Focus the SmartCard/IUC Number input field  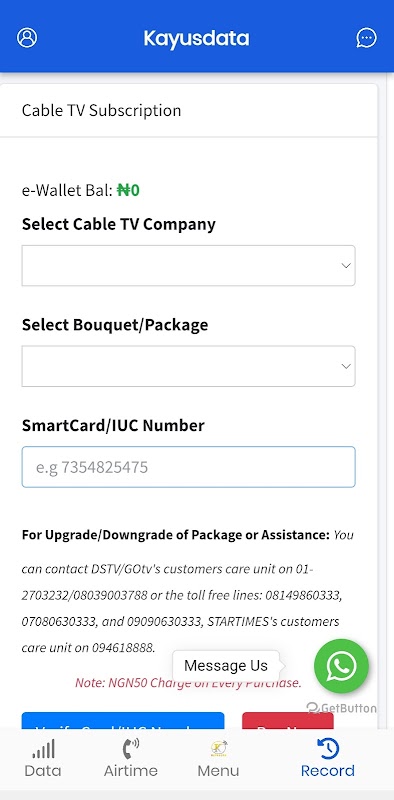[x=188, y=467]
